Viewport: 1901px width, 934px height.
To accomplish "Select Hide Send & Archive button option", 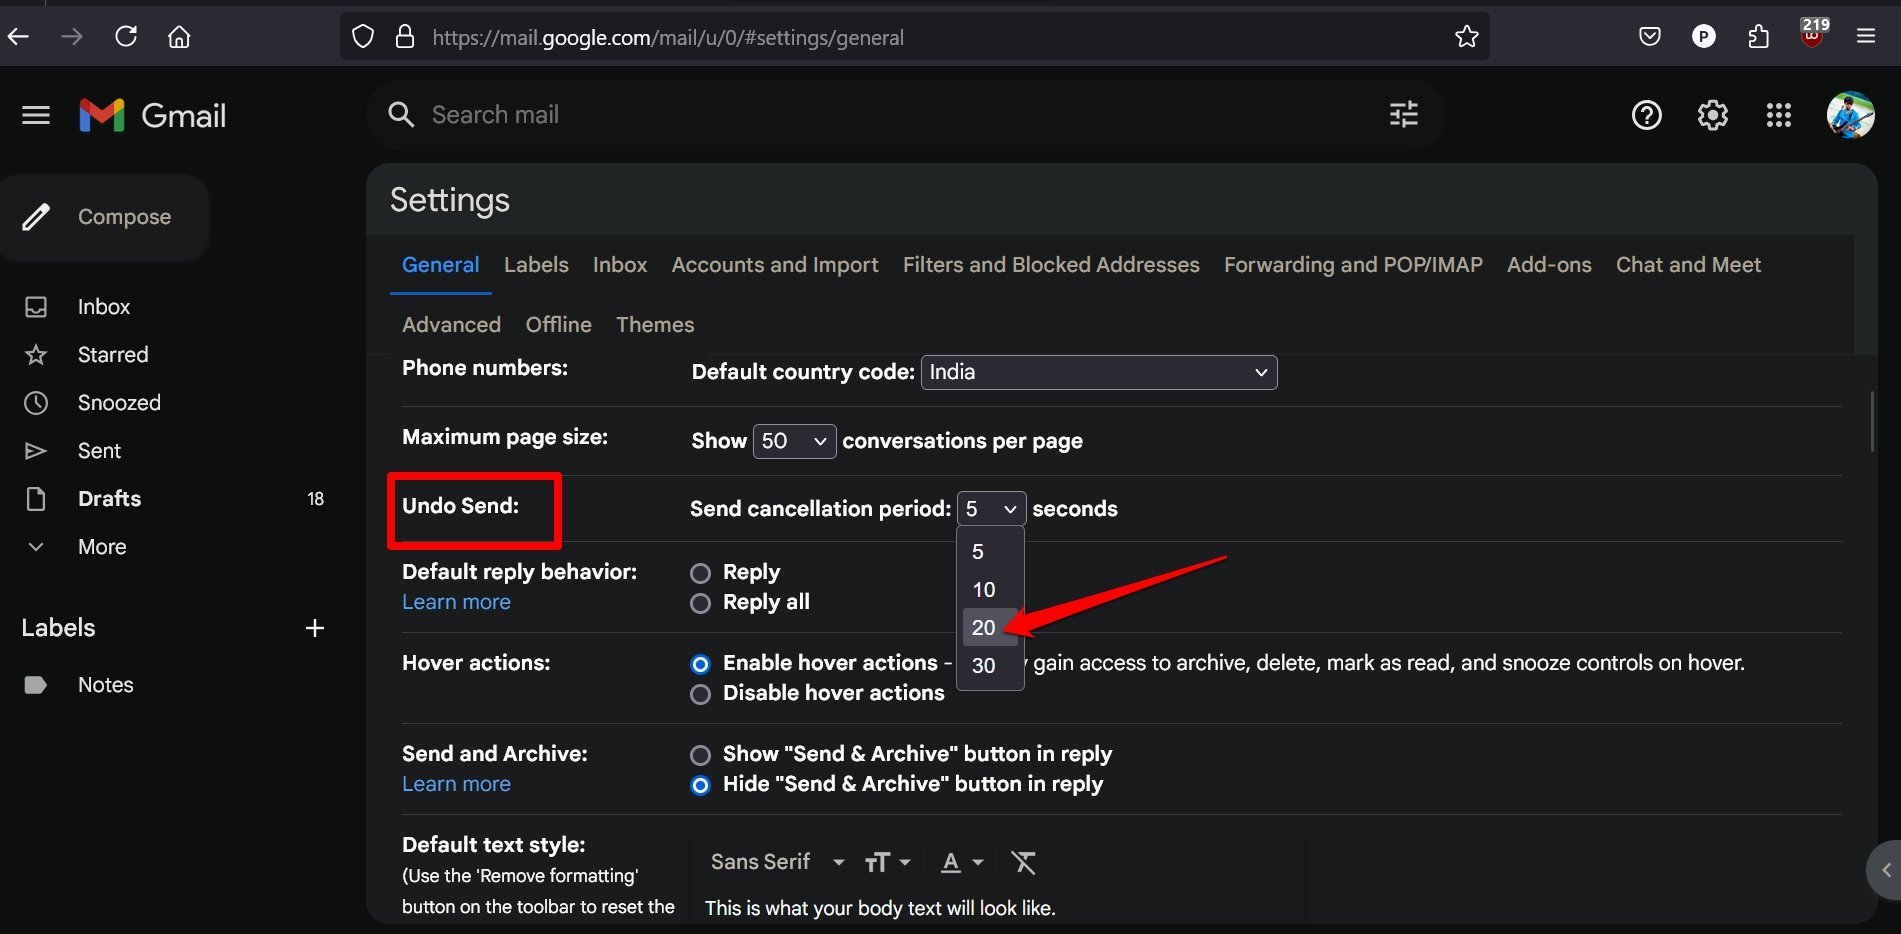I will coord(700,785).
